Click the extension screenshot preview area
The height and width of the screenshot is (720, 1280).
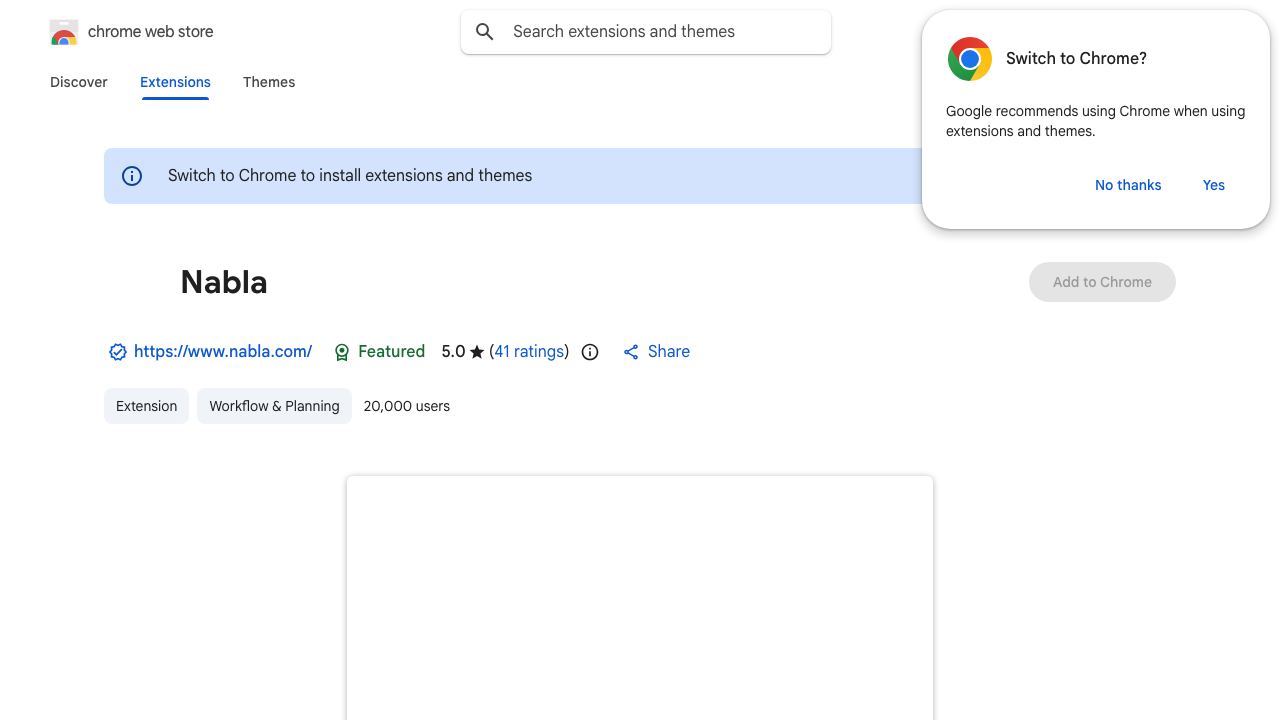pos(640,598)
